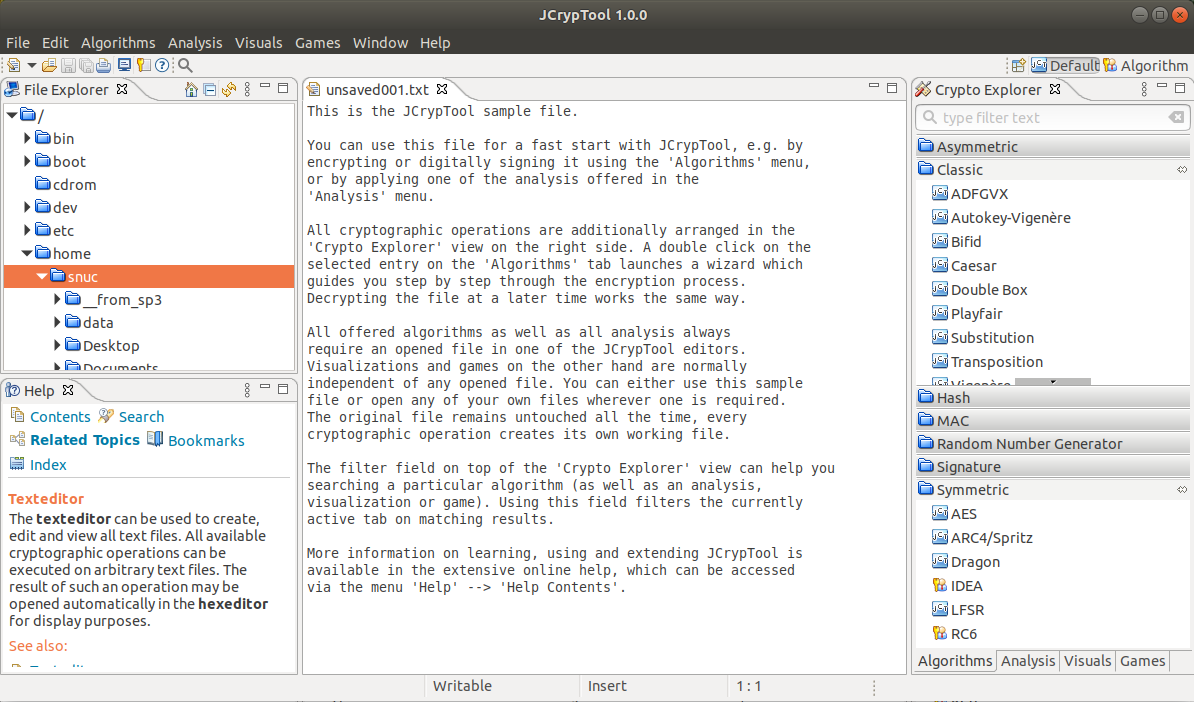Click the filter text field in Crypto Explorer
This screenshot has width=1194, height=702.
click(1051, 118)
